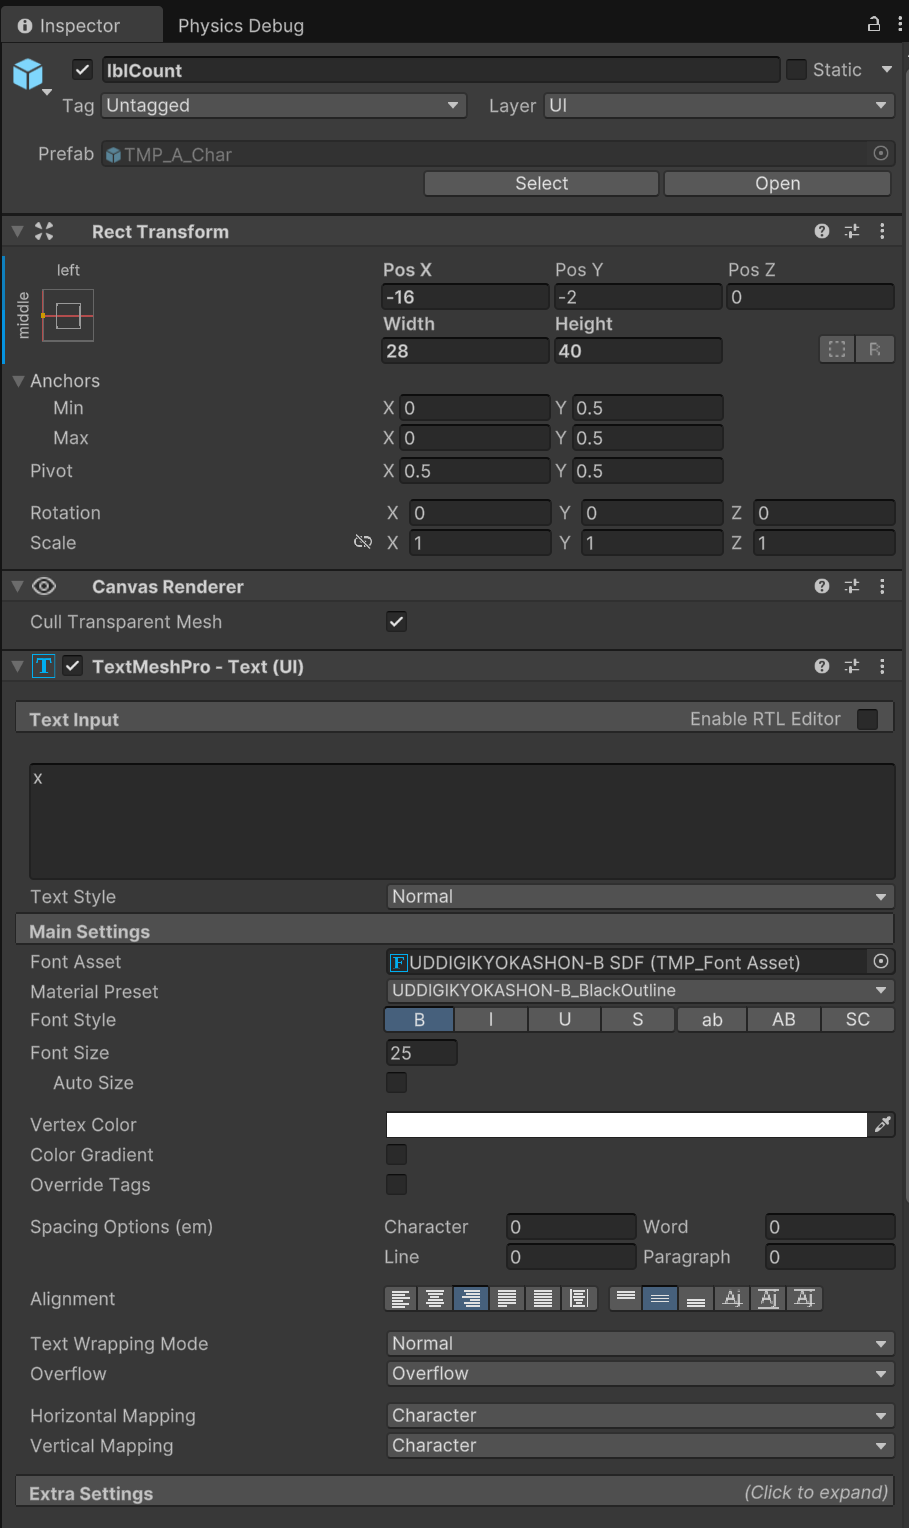Open TextMeshPro component presets icon

(x=852, y=666)
